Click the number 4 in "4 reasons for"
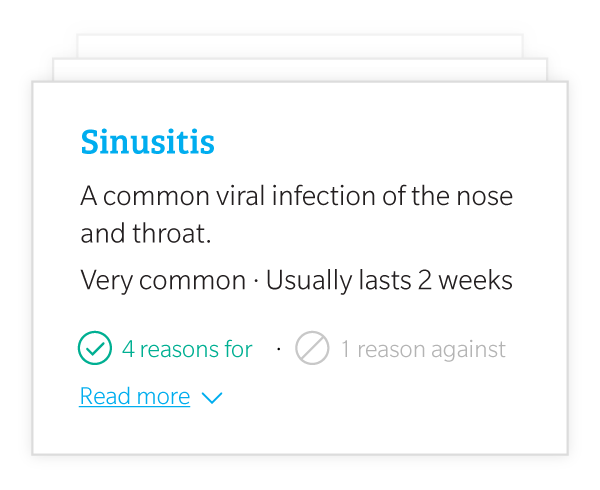 pyautogui.click(x=128, y=349)
